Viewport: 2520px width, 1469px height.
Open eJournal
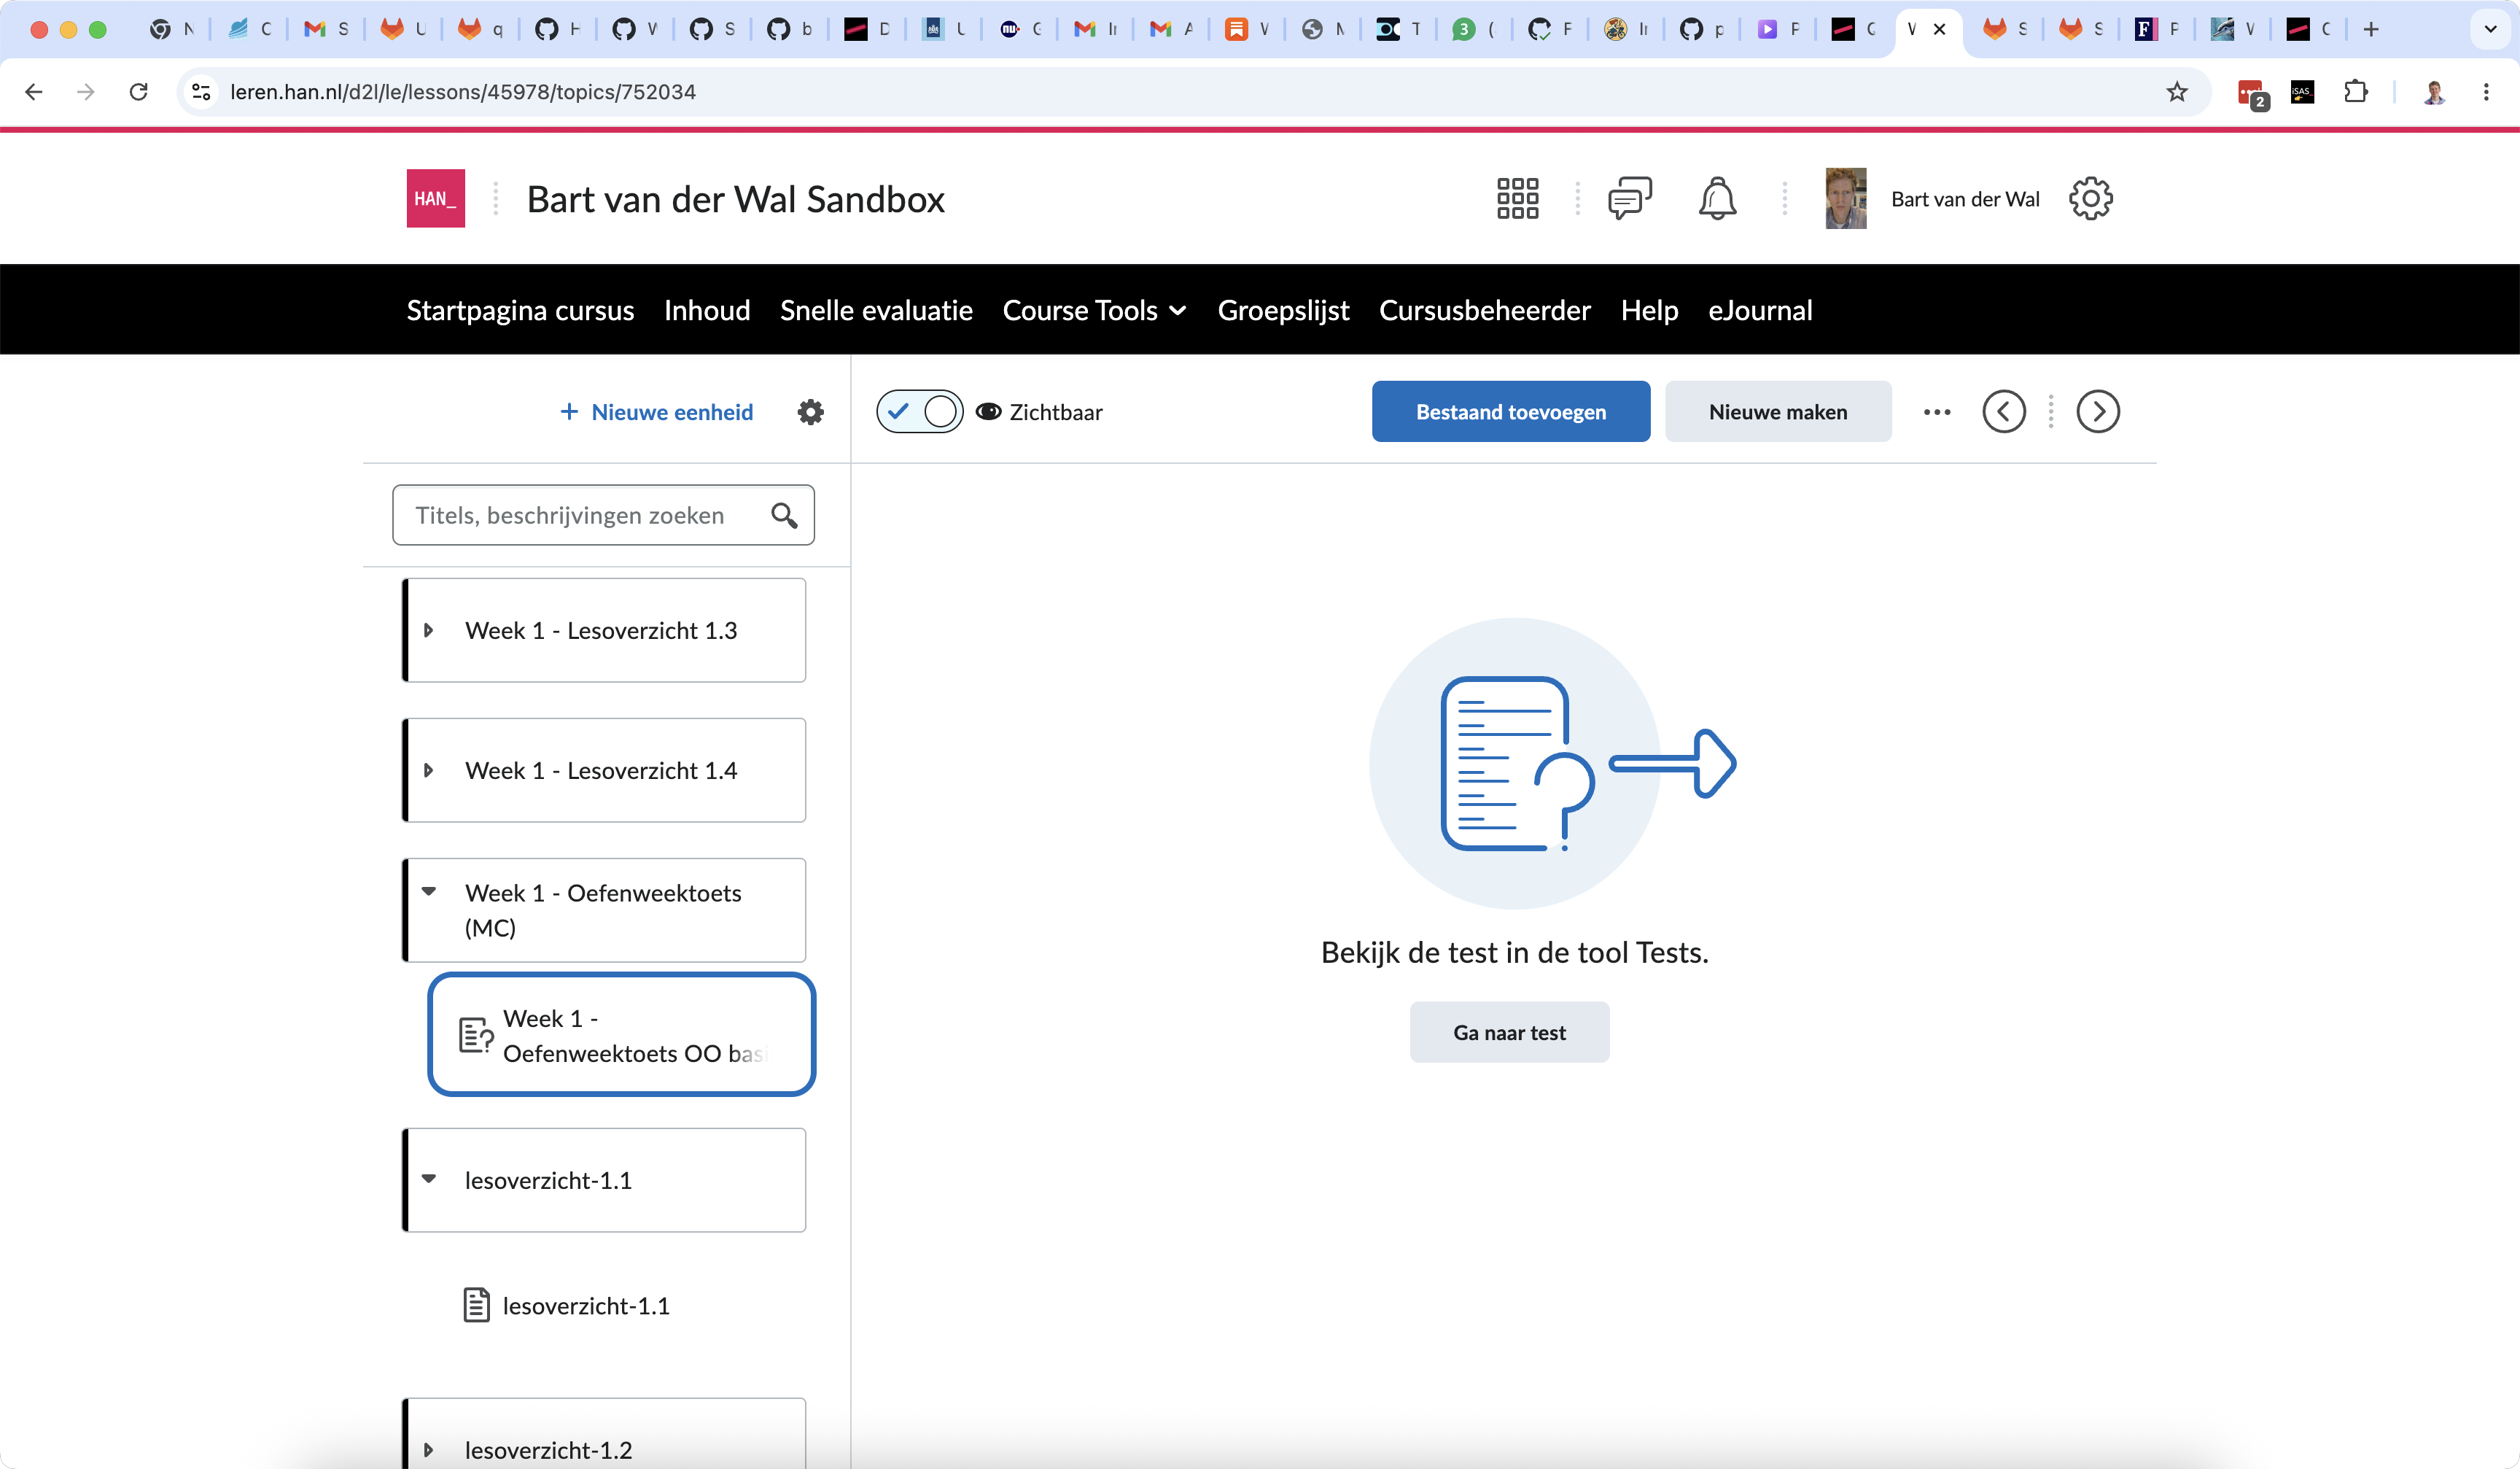tap(1760, 310)
